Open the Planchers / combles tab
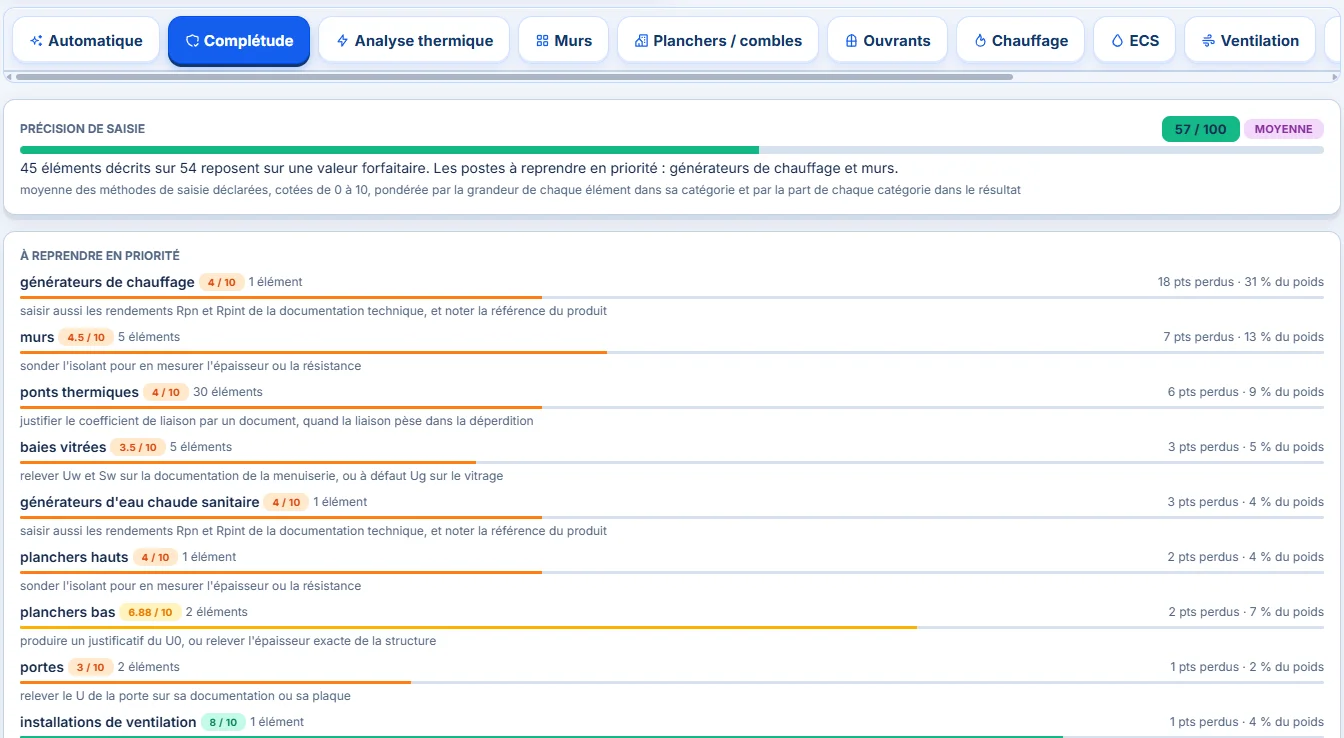Screen dimensions: 1344x738 pyautogui.click(x=718, y=41)
